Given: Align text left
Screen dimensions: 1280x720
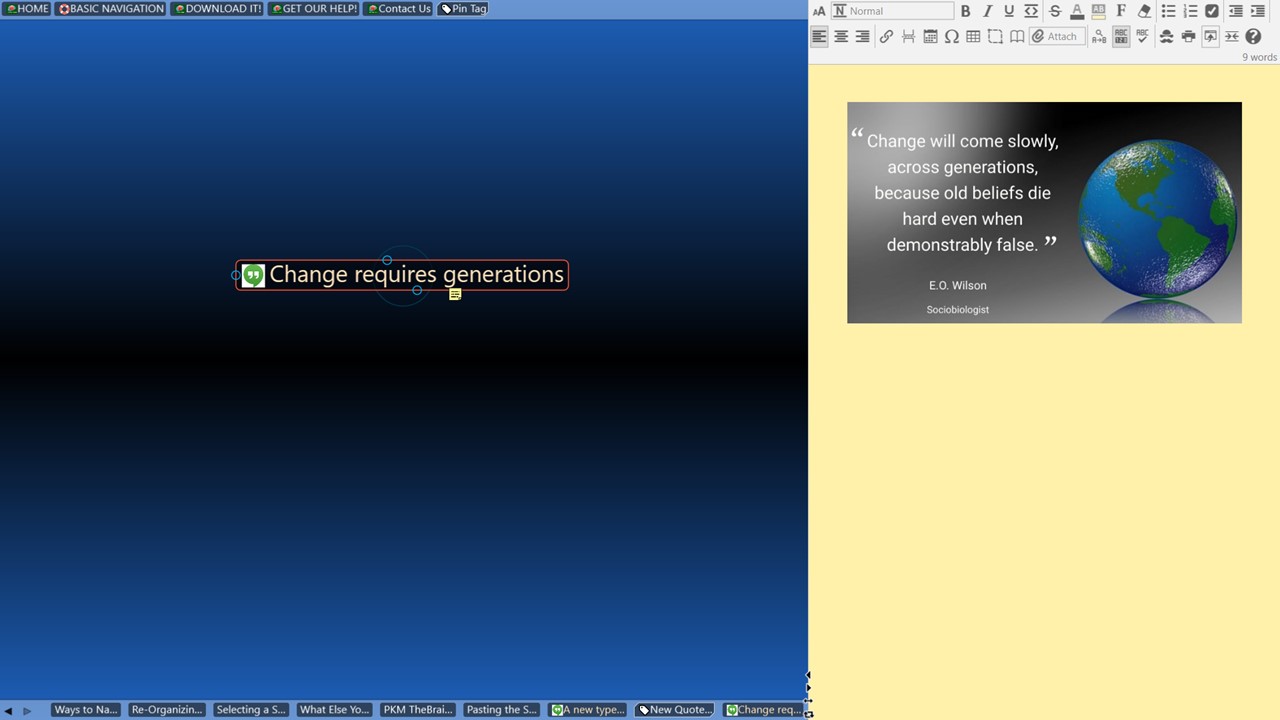Looking at the screenshot, I should pyautogui.click(x=819, y=37).
